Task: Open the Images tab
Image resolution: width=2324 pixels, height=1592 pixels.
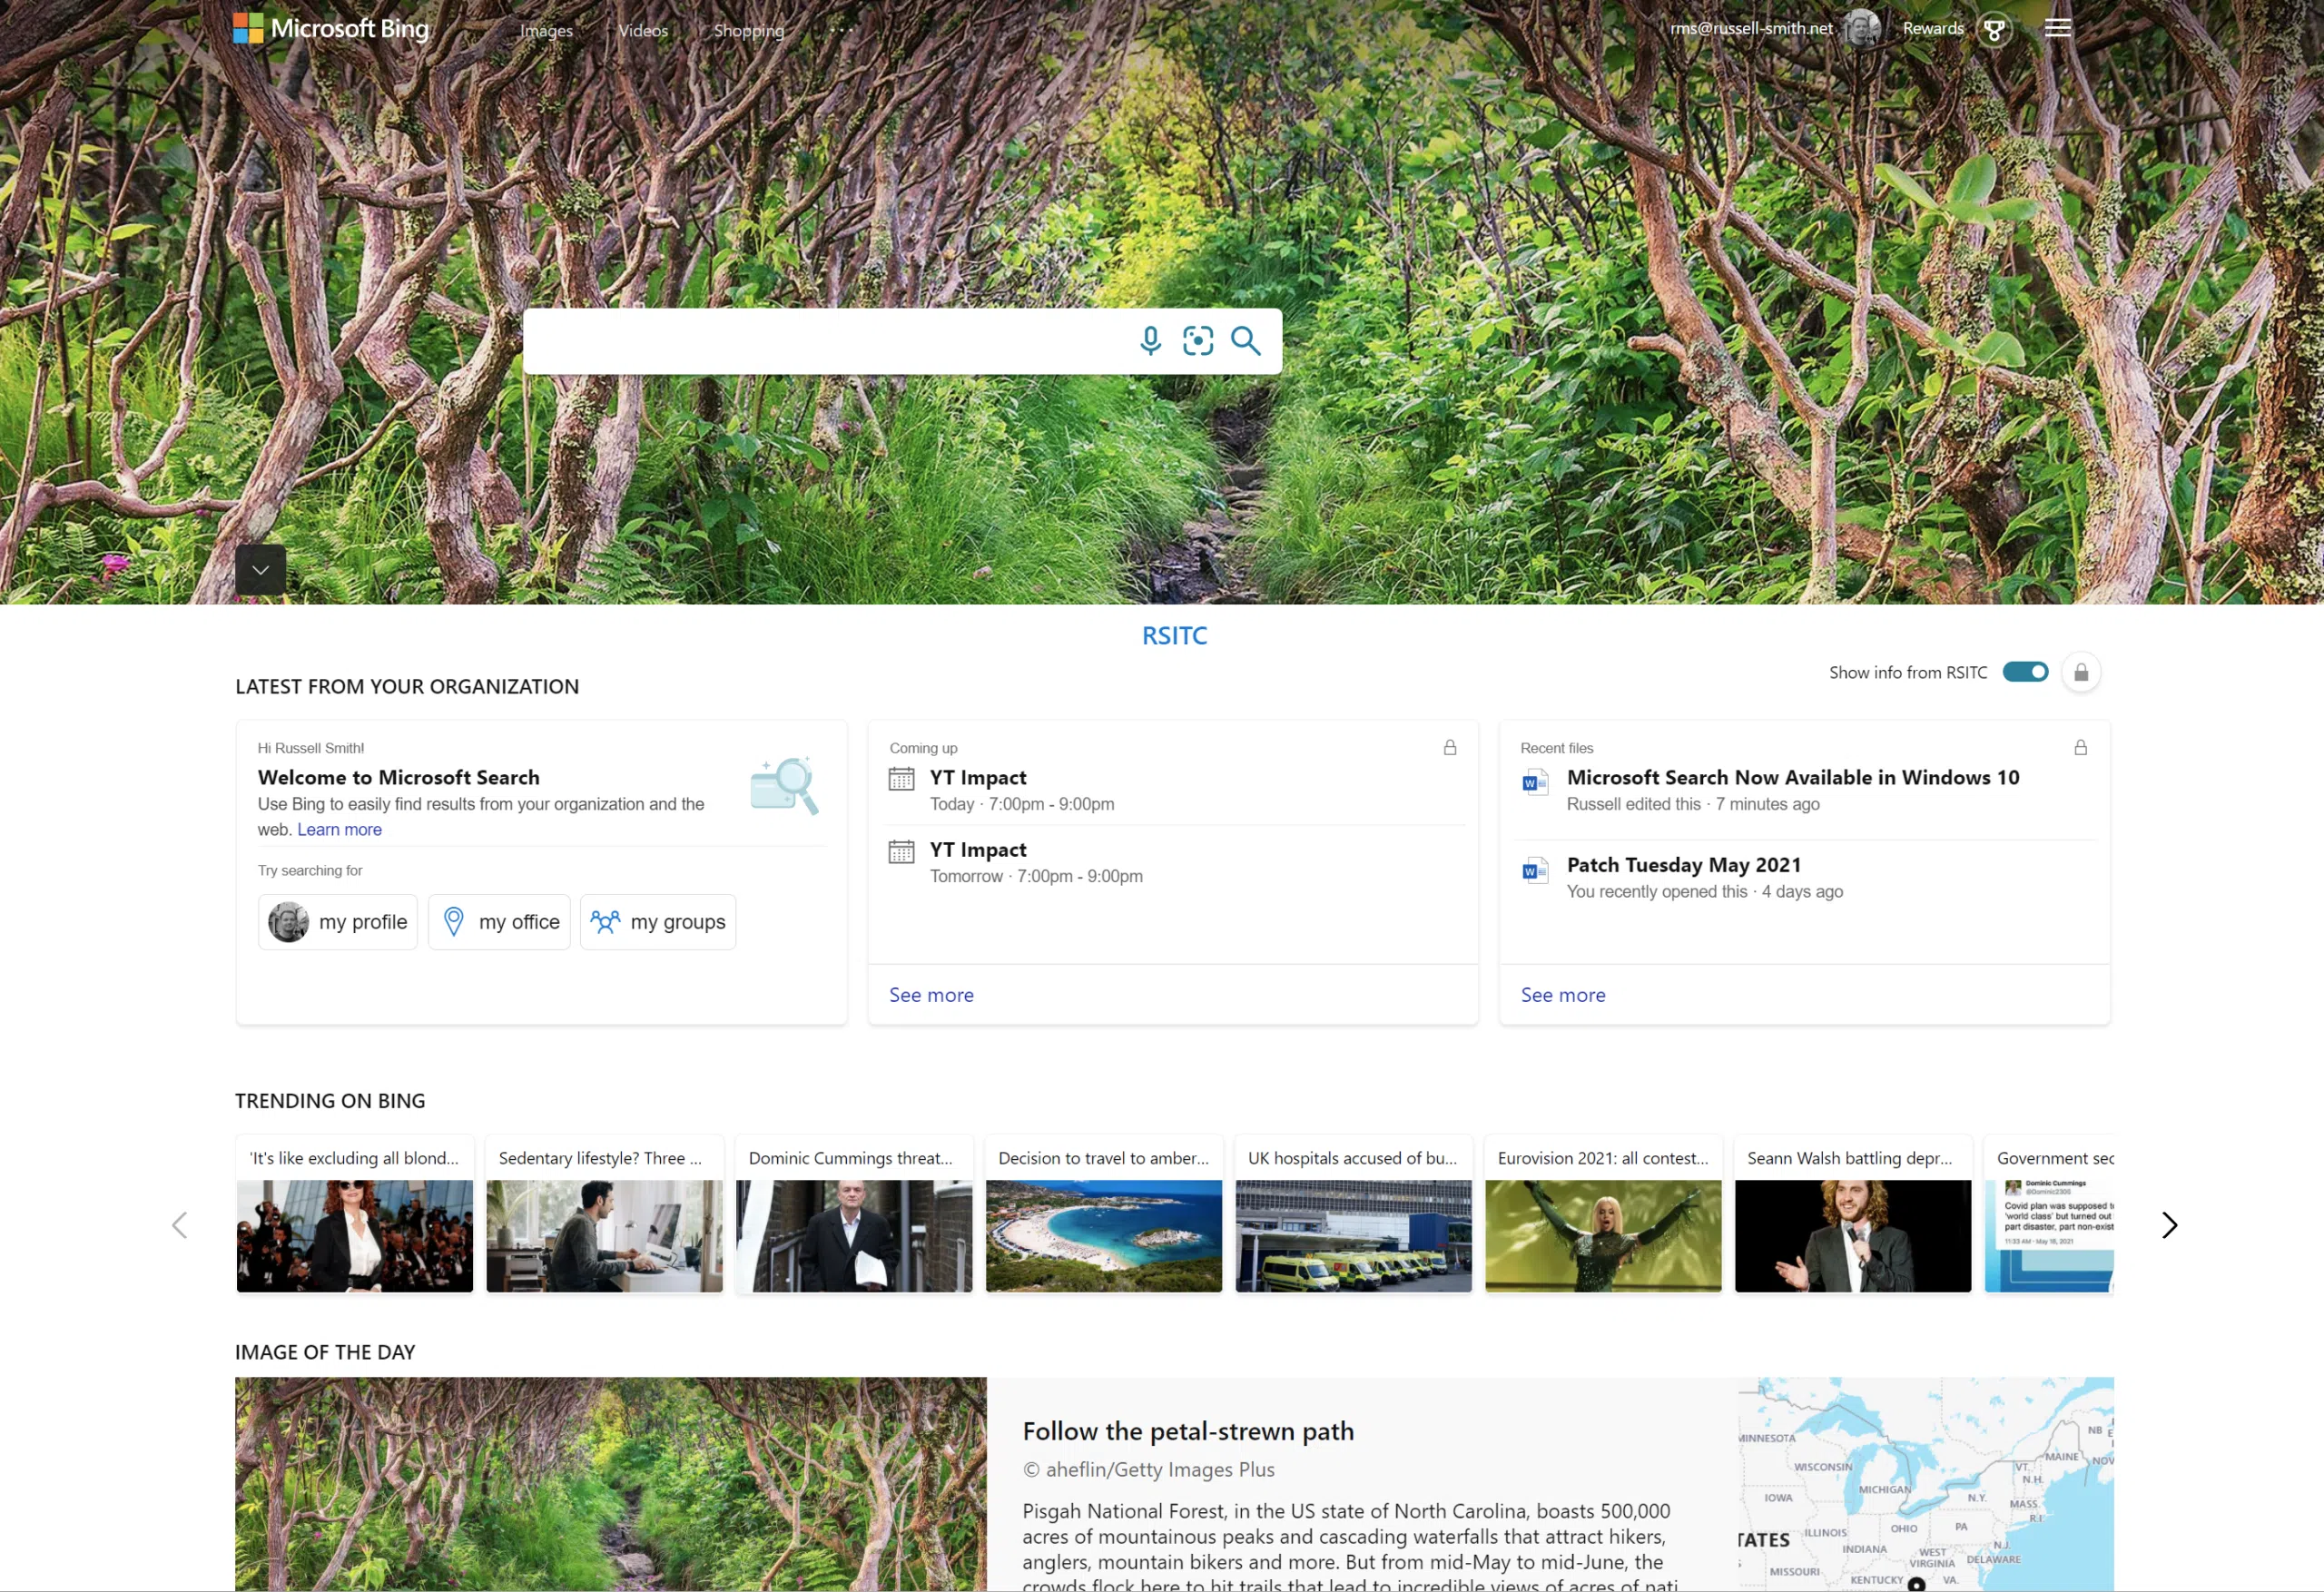Action: 546,30
